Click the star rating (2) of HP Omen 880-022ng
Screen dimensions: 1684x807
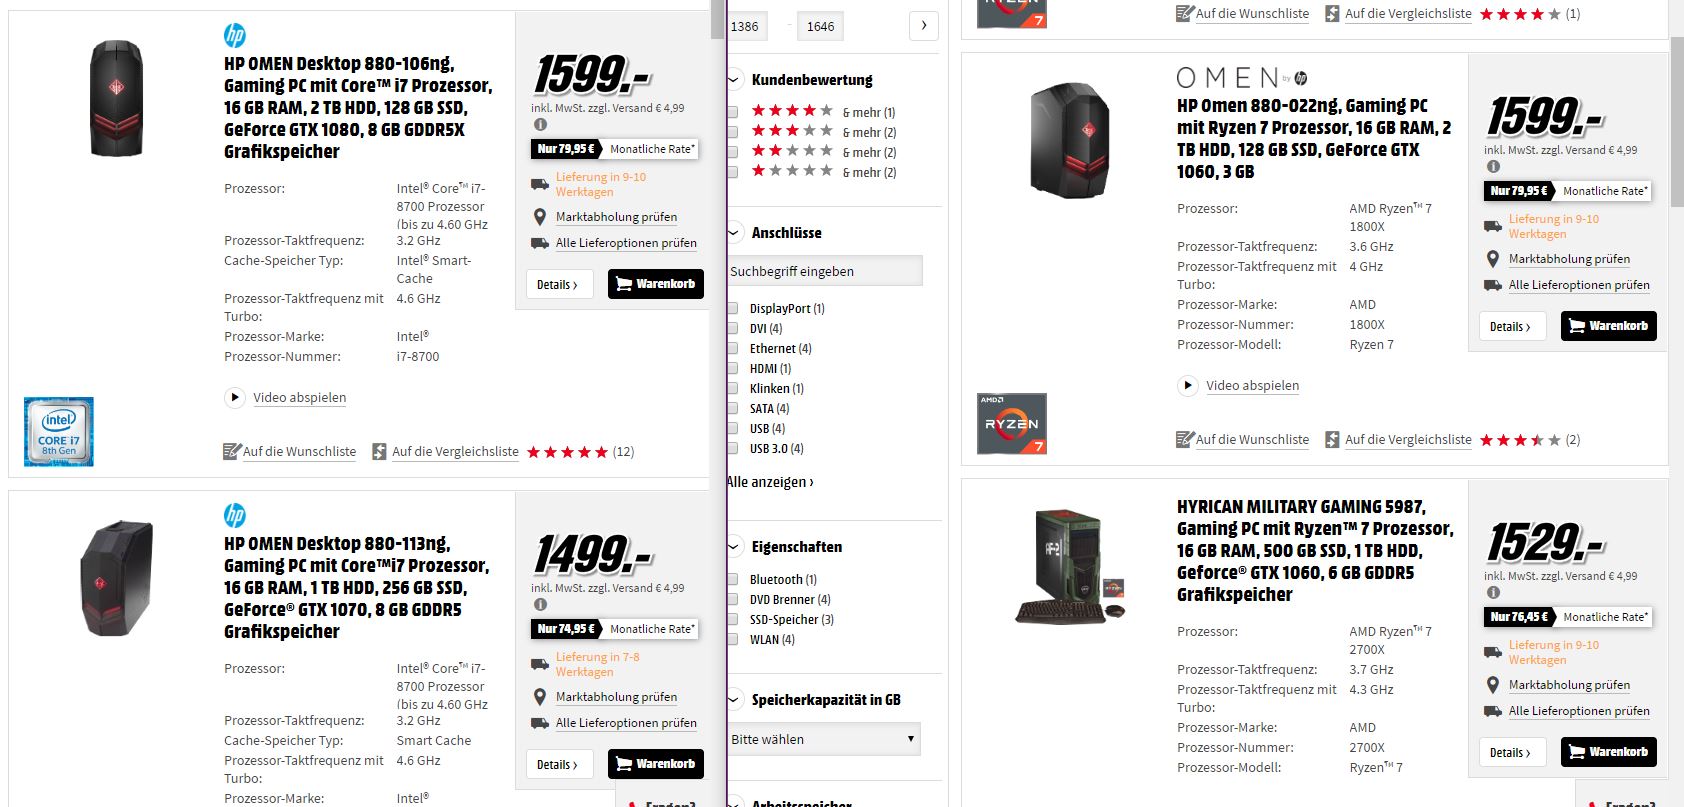[1521, 440]
